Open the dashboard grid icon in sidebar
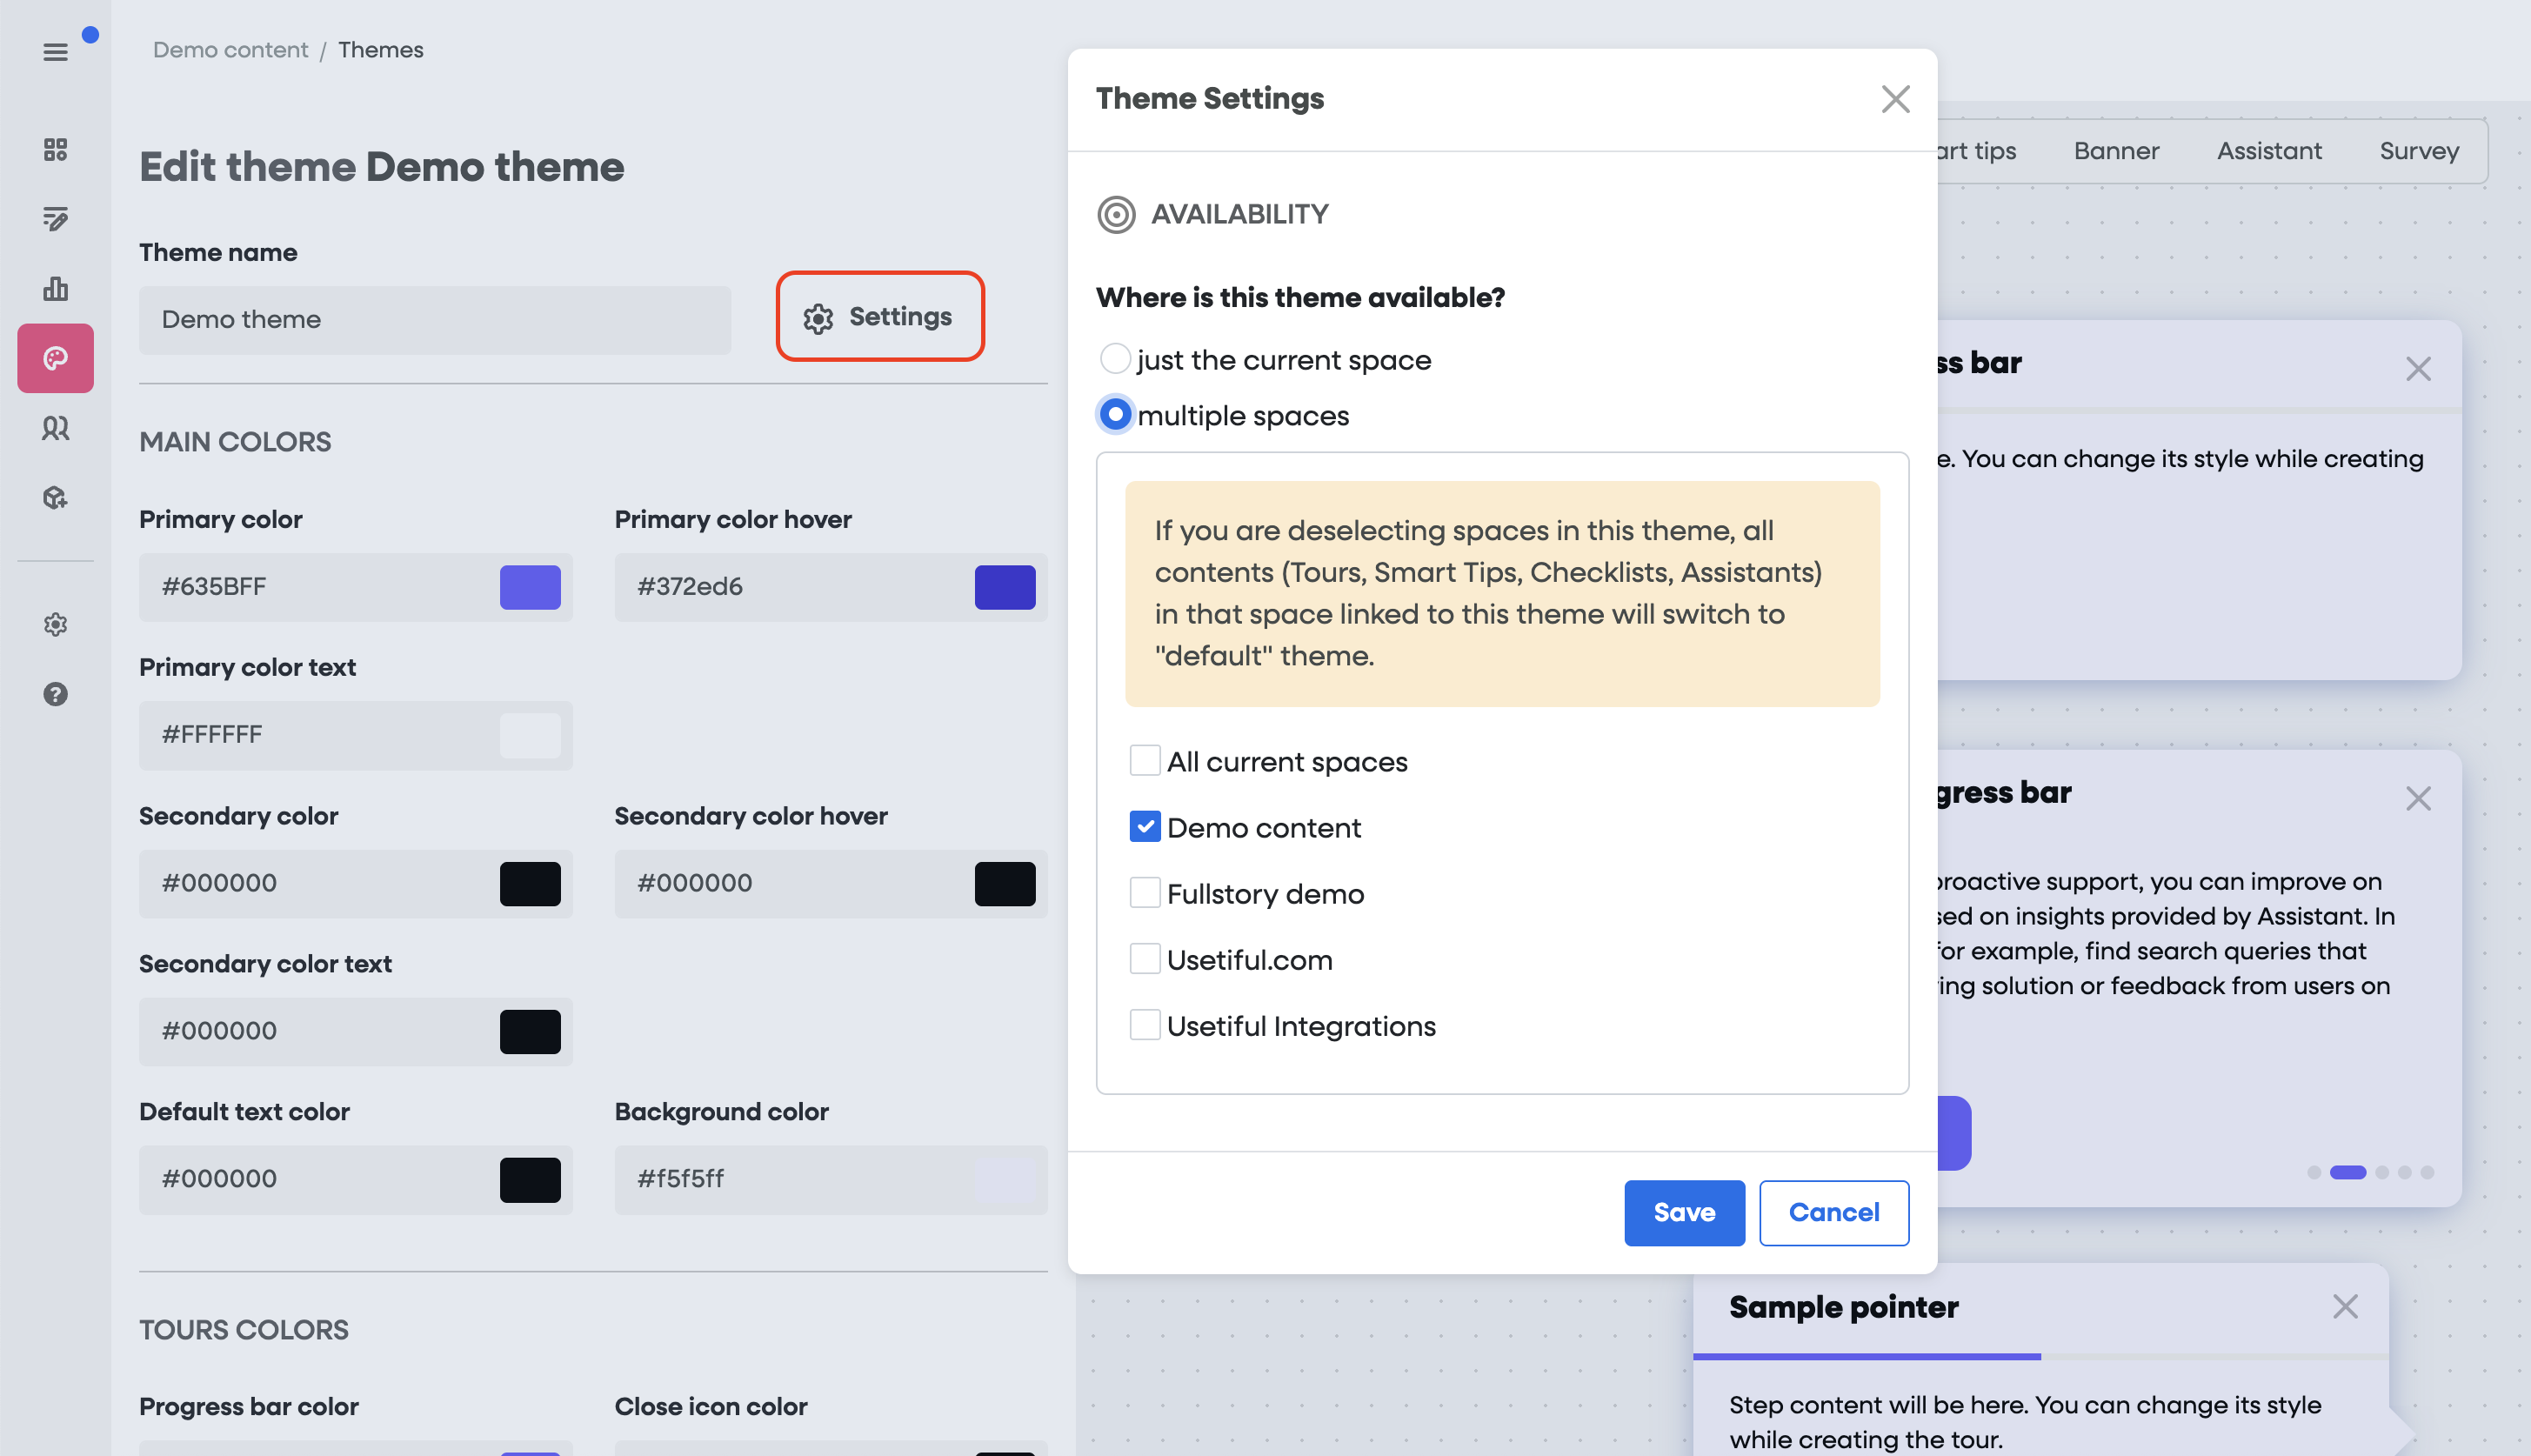The image size is (2531, 1456). pos(55,149)
